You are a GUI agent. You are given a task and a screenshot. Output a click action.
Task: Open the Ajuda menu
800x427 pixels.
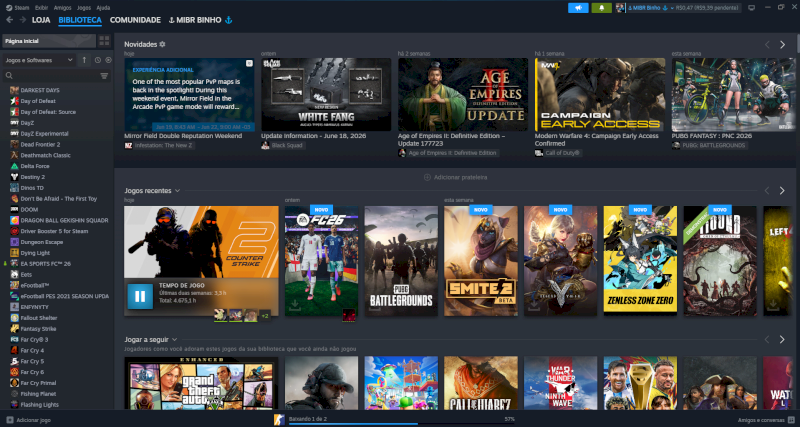tap(103, 8)
